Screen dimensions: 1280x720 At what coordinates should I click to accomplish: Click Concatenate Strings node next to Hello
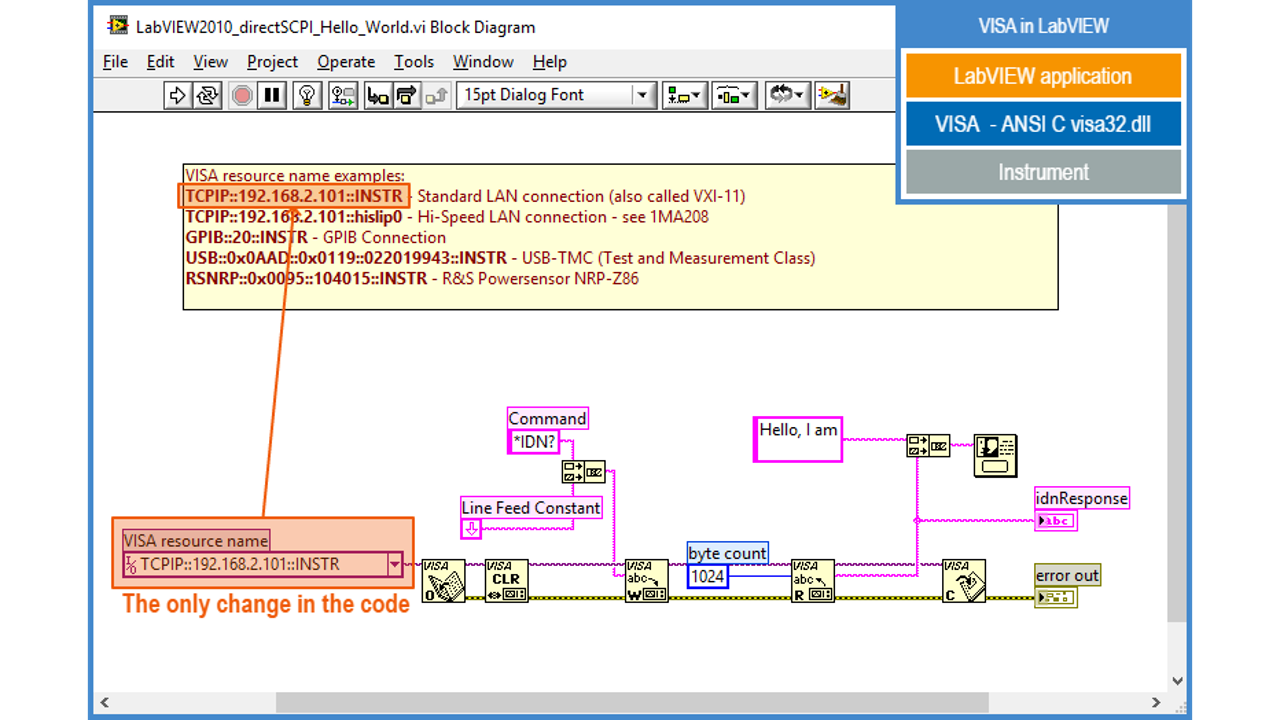click(928, 445)
